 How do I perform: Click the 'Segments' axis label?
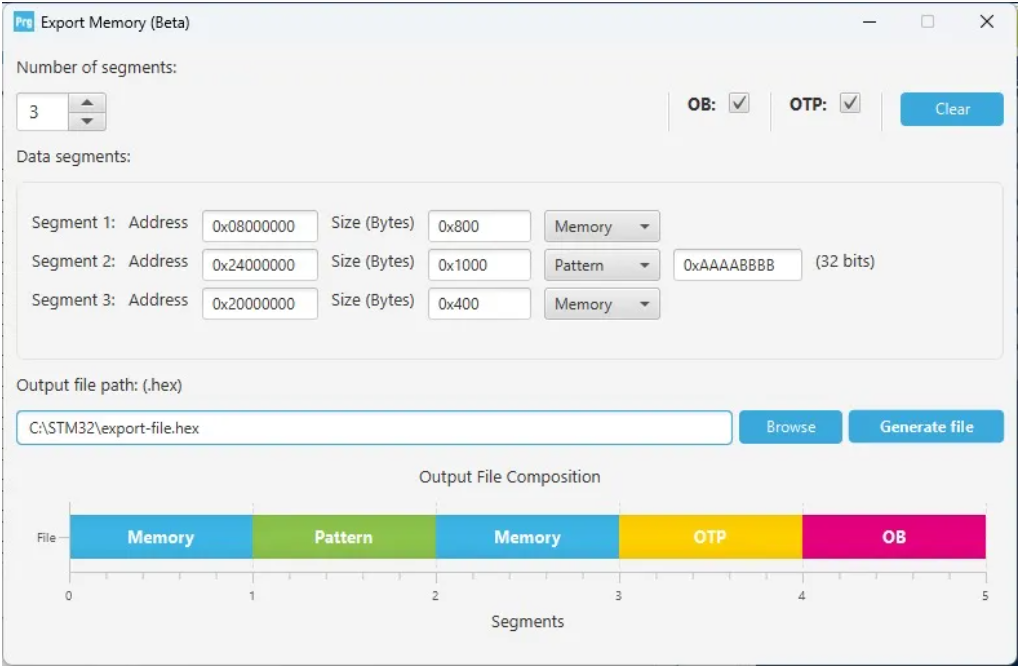pyautogui.click(x=528, y=621)
